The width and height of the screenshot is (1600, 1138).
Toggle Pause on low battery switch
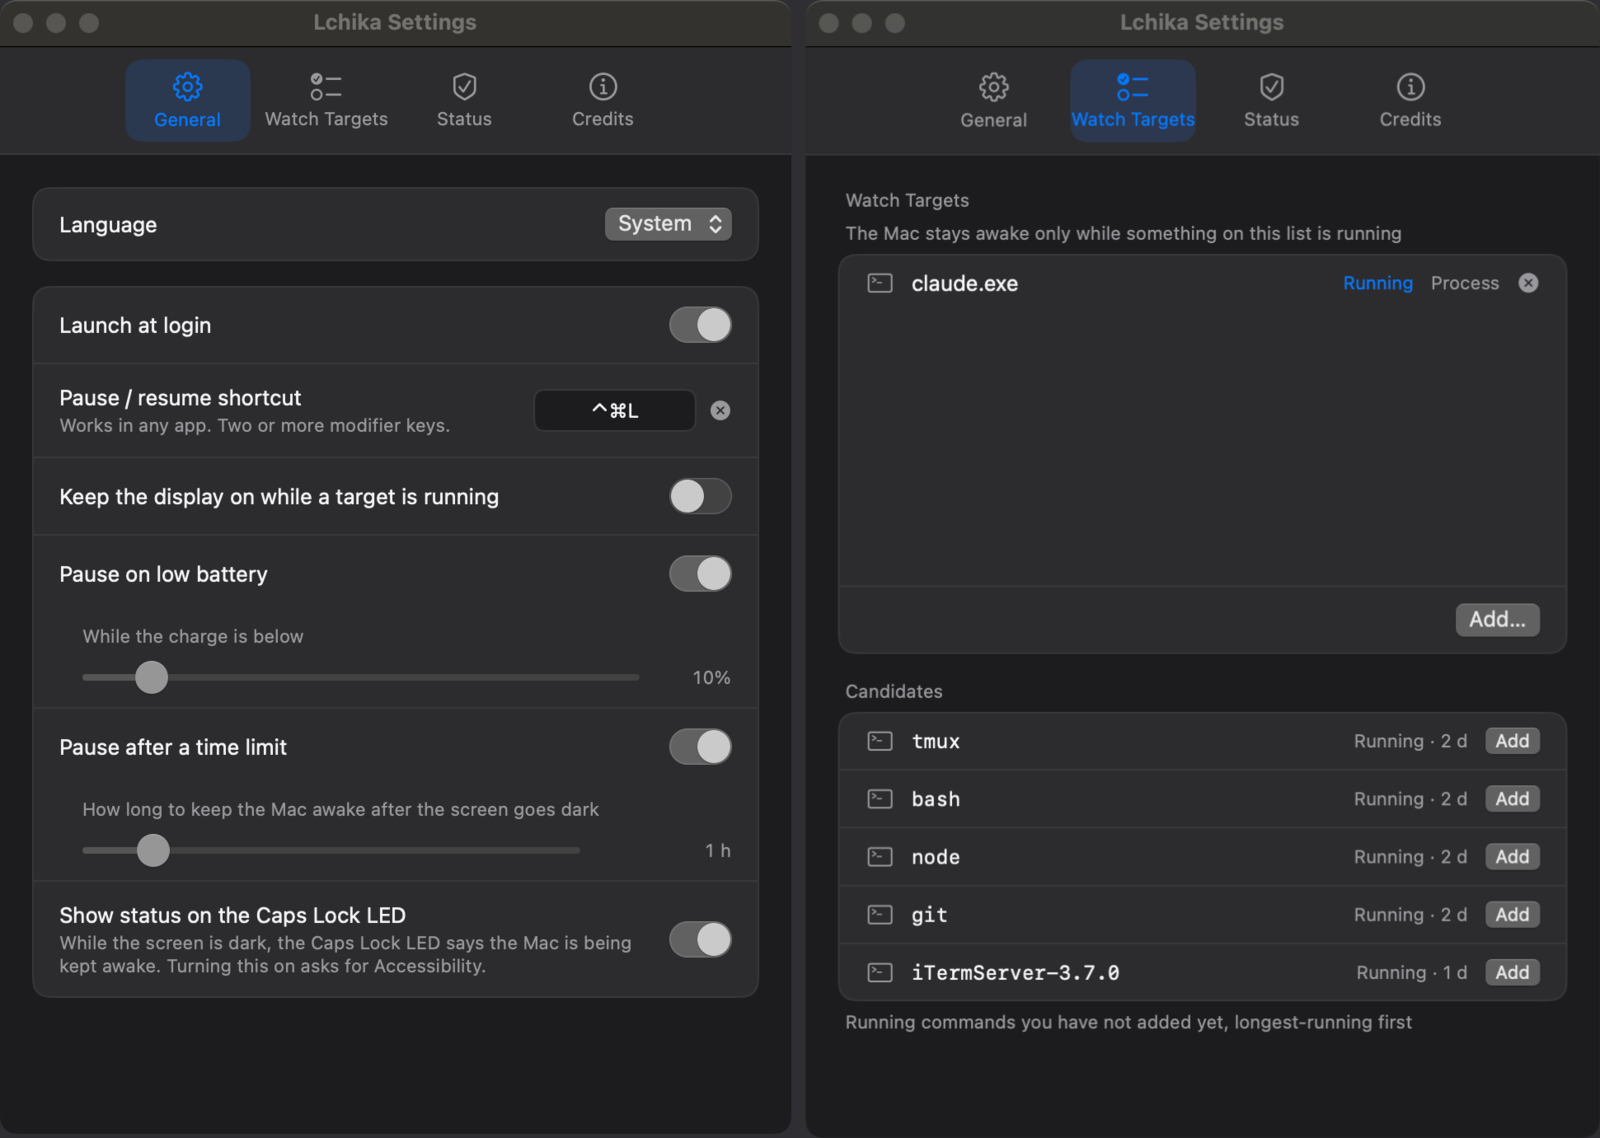coord(700,574)
